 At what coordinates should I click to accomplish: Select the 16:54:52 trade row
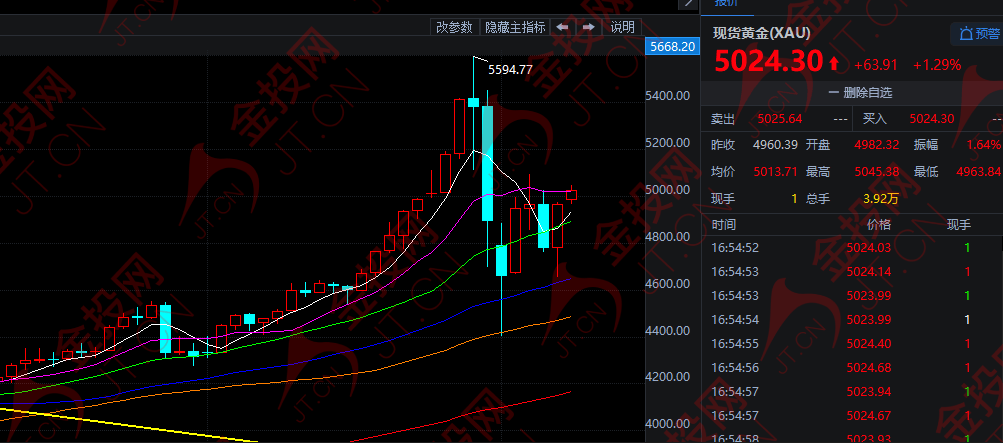point(850,248)
